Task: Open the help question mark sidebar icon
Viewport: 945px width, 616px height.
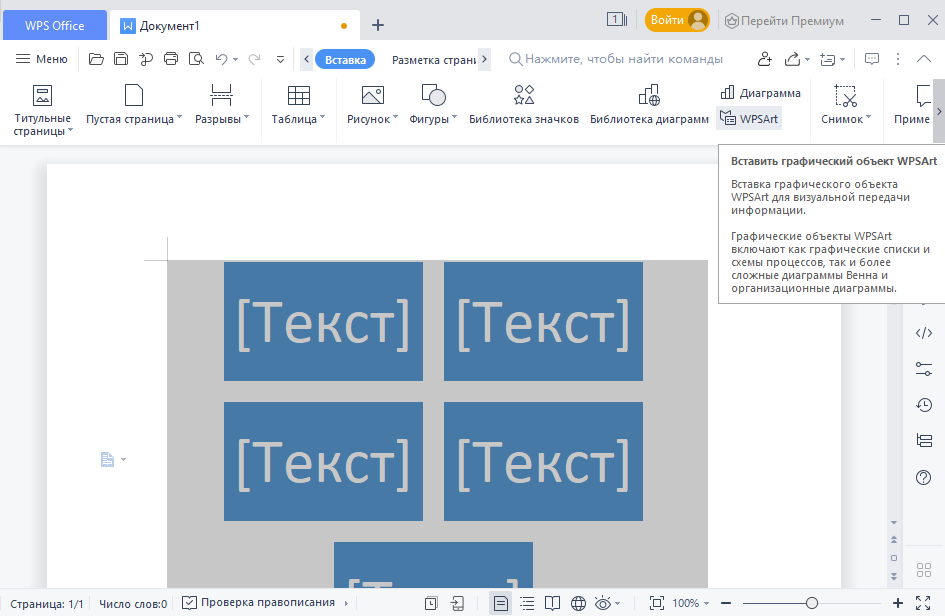Action: pos(924,477)
